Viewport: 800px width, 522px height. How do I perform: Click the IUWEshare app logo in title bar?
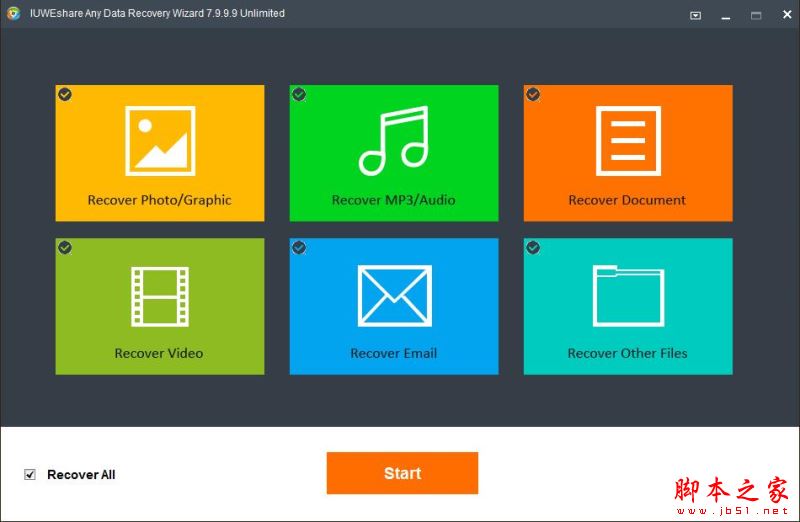click(14, 13)
